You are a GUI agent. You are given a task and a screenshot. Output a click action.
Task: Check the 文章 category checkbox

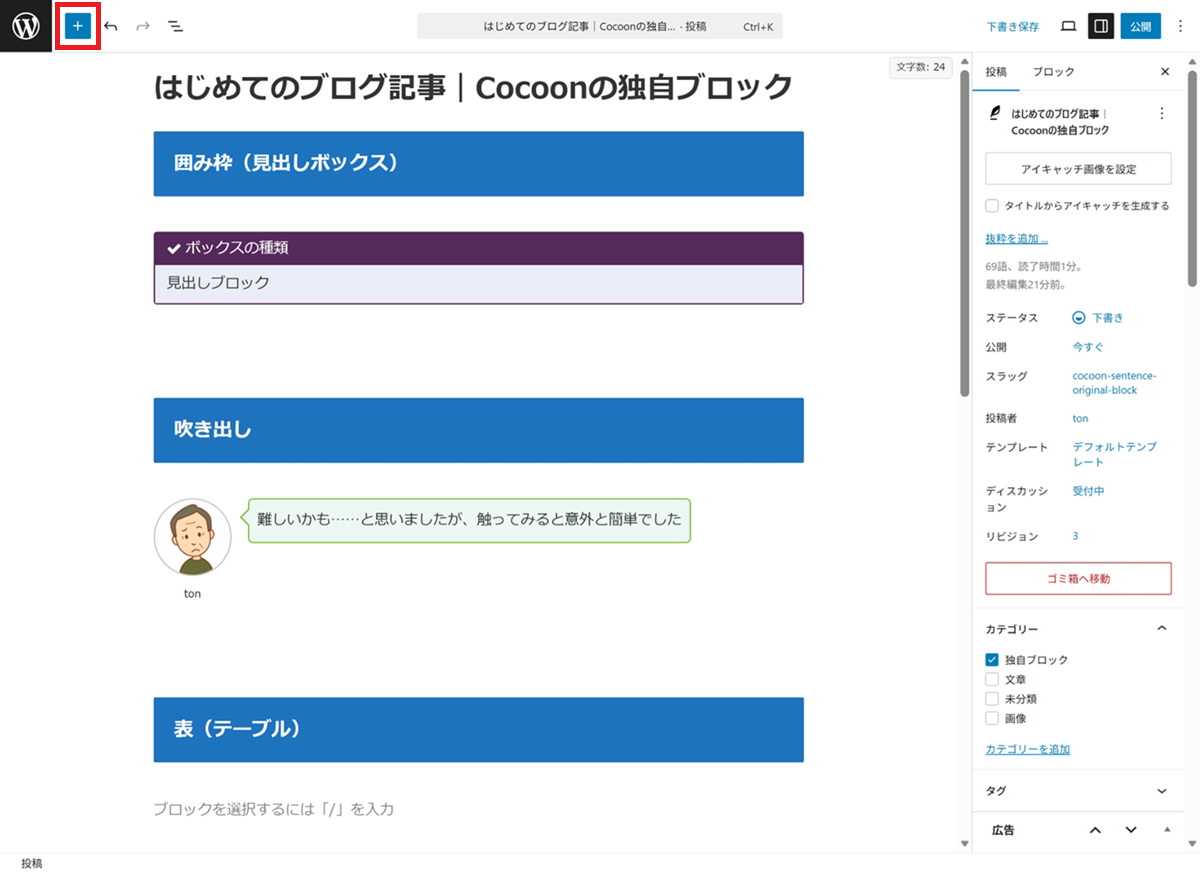pos(992,679)
